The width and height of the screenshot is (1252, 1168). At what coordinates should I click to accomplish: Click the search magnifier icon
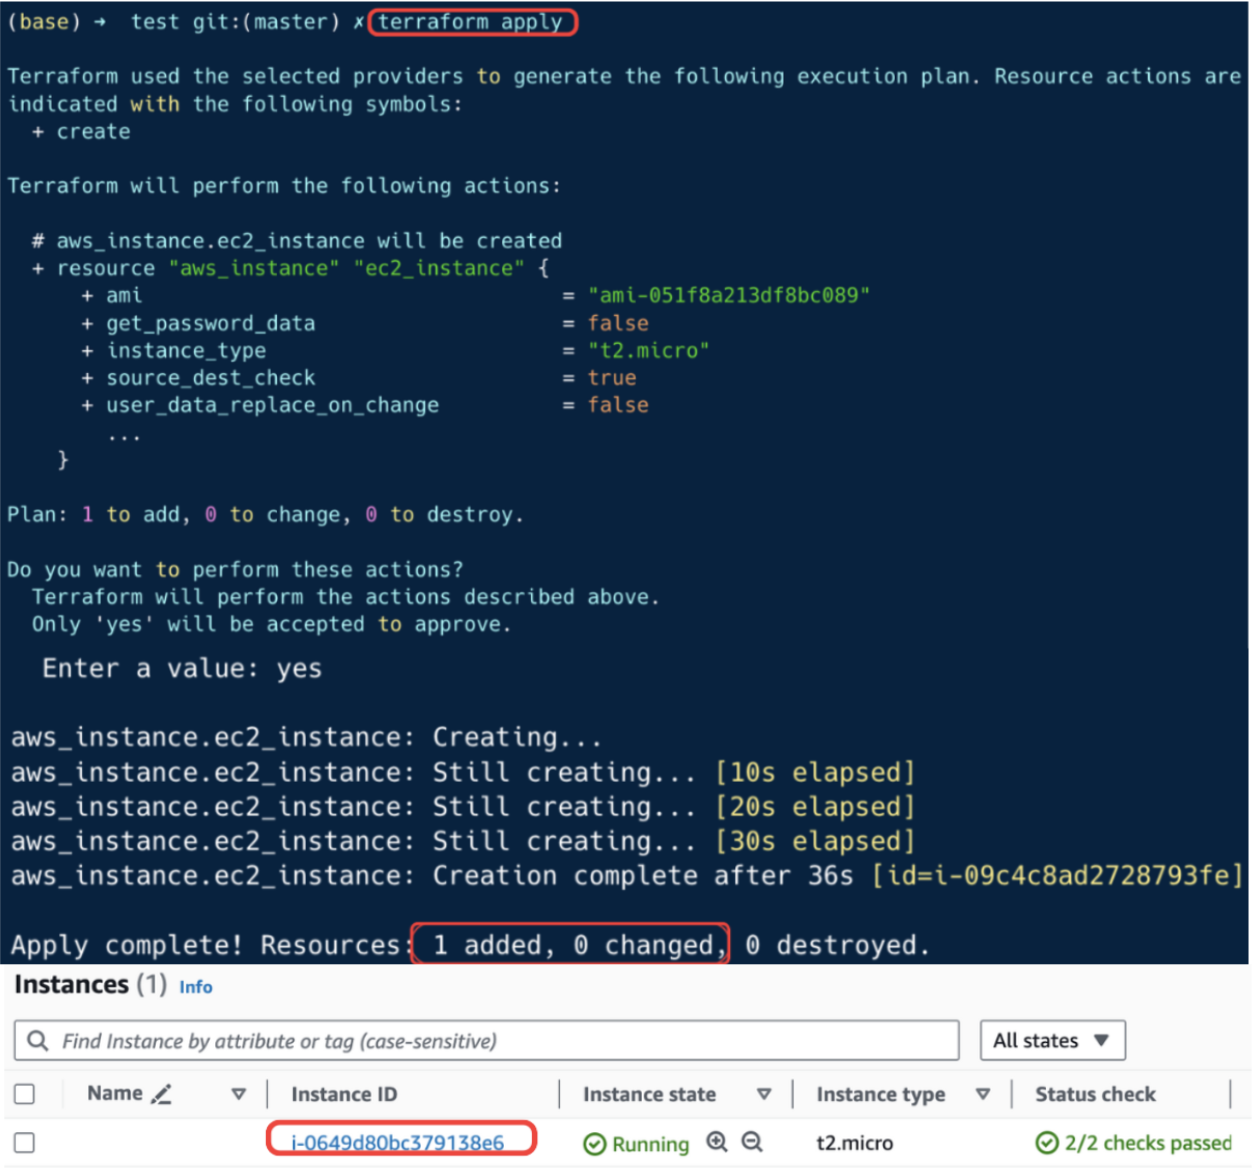[x=38, y=1041]
